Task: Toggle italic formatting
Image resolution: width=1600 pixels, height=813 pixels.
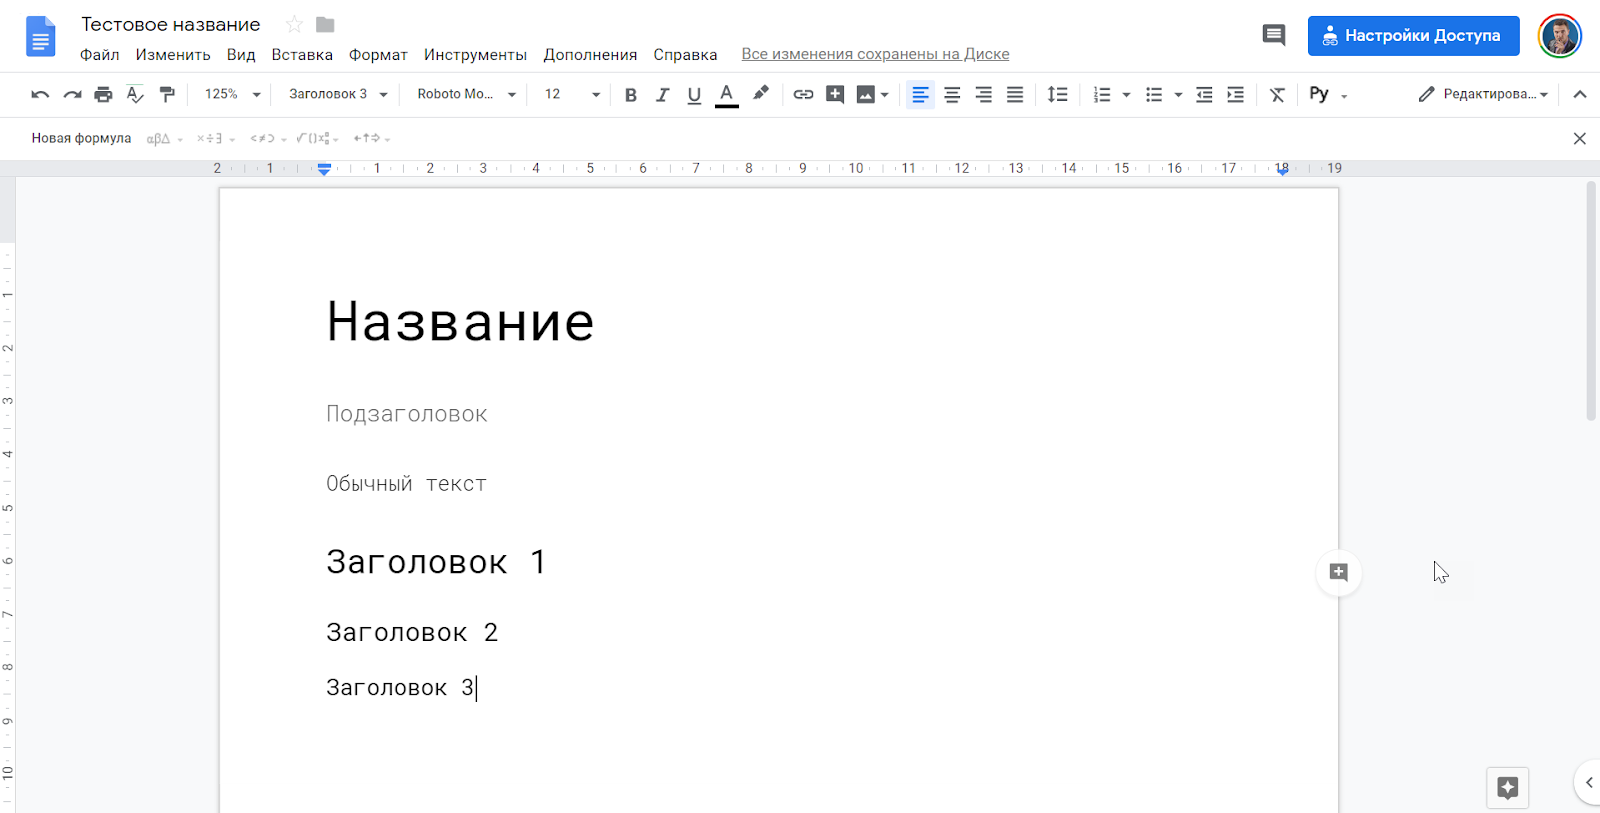Action: [662, 95]
